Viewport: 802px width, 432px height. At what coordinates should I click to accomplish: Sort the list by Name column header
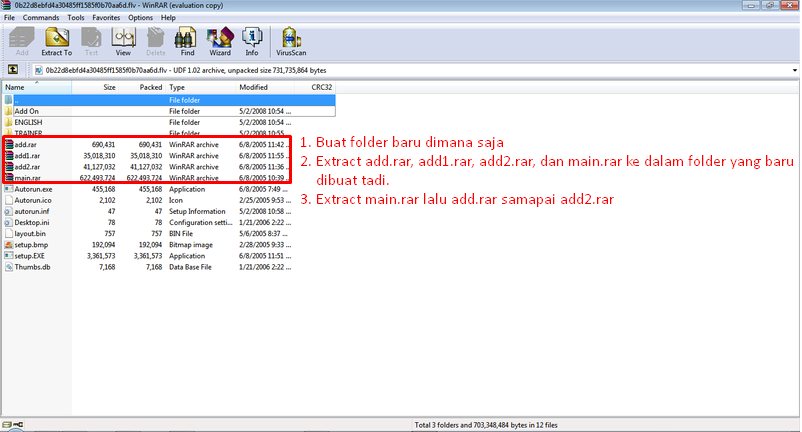point(15,88)
